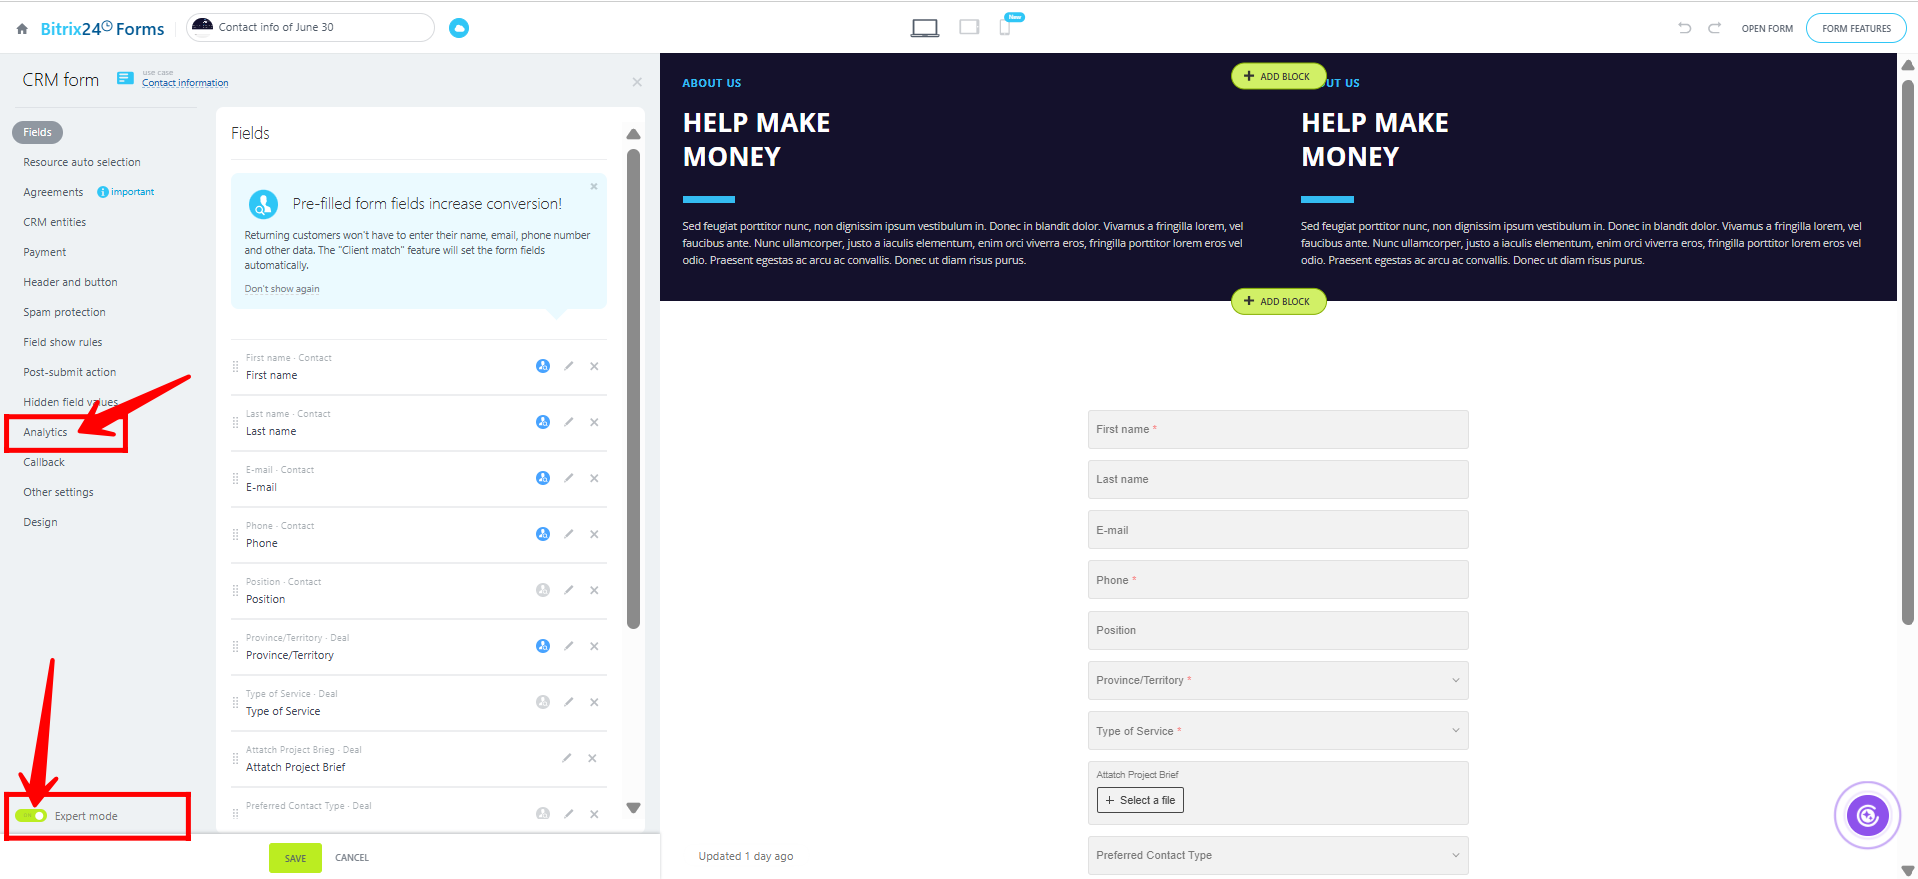Open Type of Service dropdown in preview
Viewport: 1918px width, 879px height.
[x=1278, y=731]
